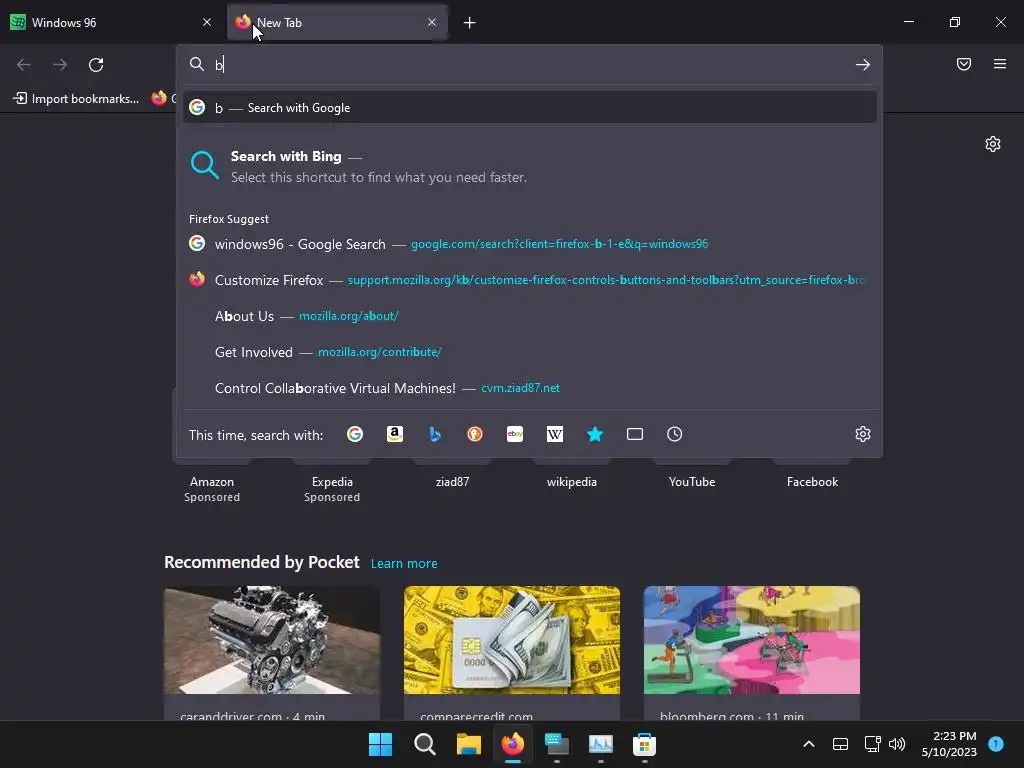Open Microsoft Store from the taskbar
This screenshot has height=768, width=1024.
[644, 744]
